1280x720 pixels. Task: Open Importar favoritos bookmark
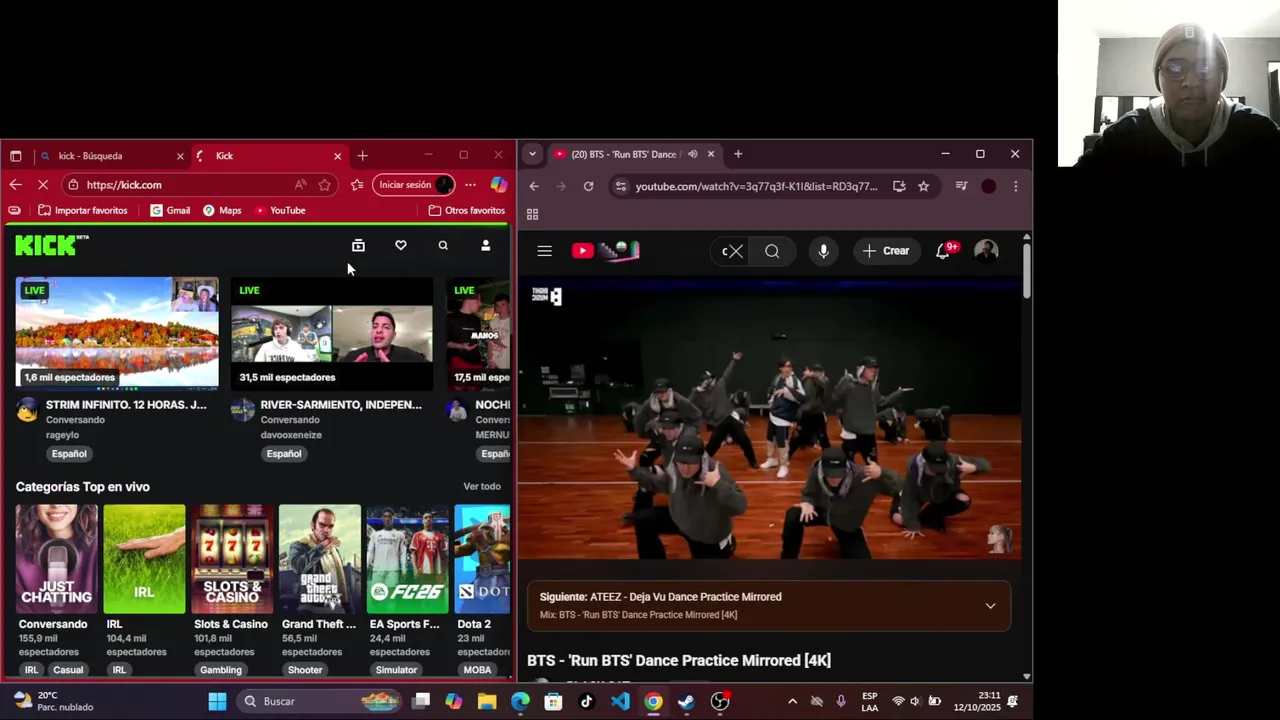(83, 211)
